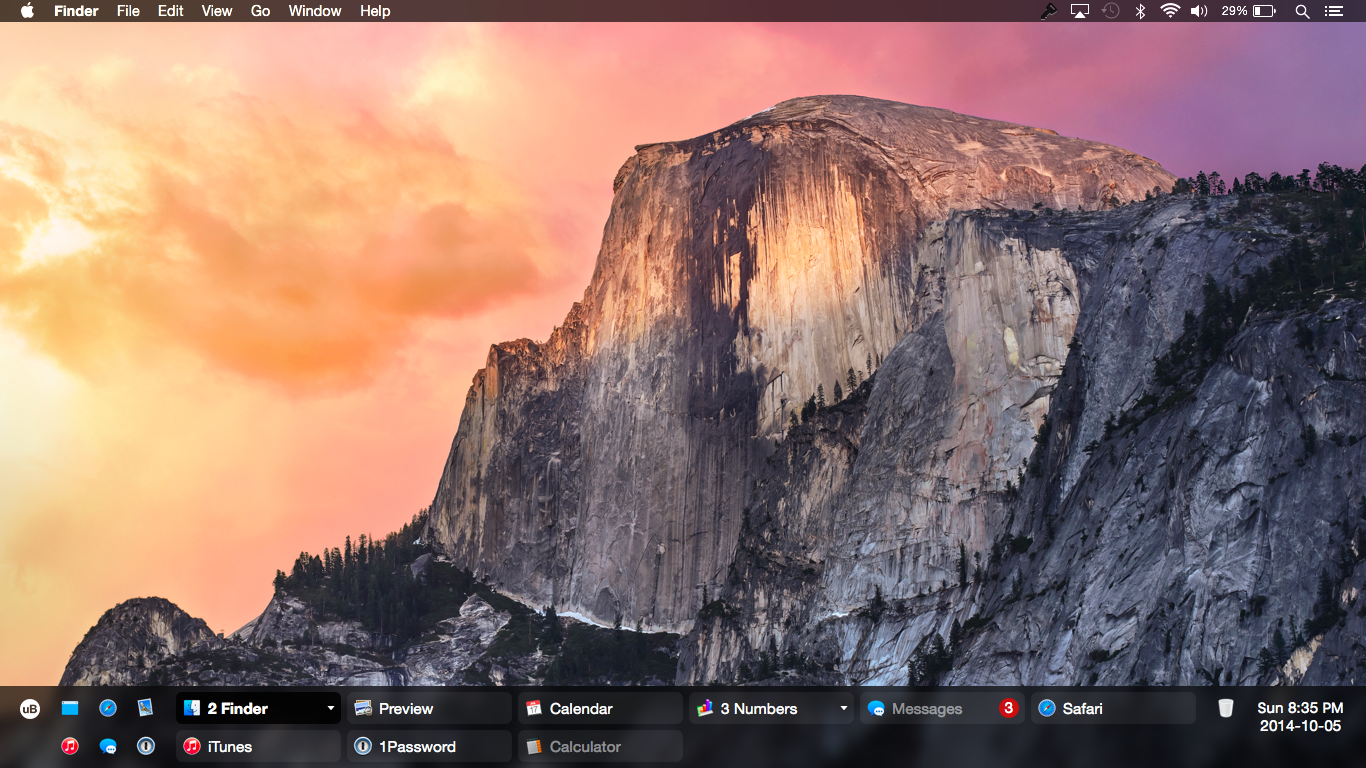The width and height of the screenshot is (1366, 768).
Task: Switch to the Safari task button
Action: click(1113, 708)
